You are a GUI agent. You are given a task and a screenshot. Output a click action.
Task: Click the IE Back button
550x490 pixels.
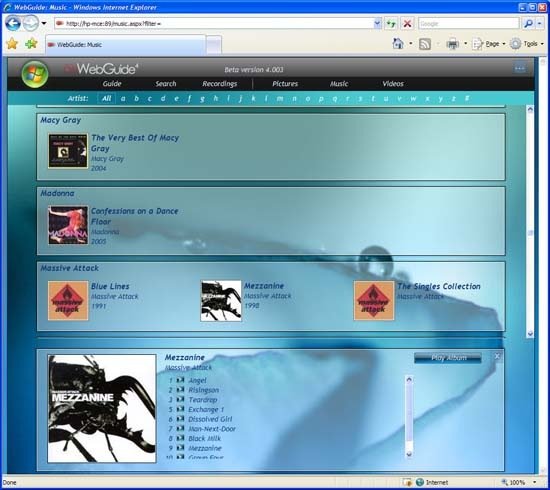coord(13,24)
